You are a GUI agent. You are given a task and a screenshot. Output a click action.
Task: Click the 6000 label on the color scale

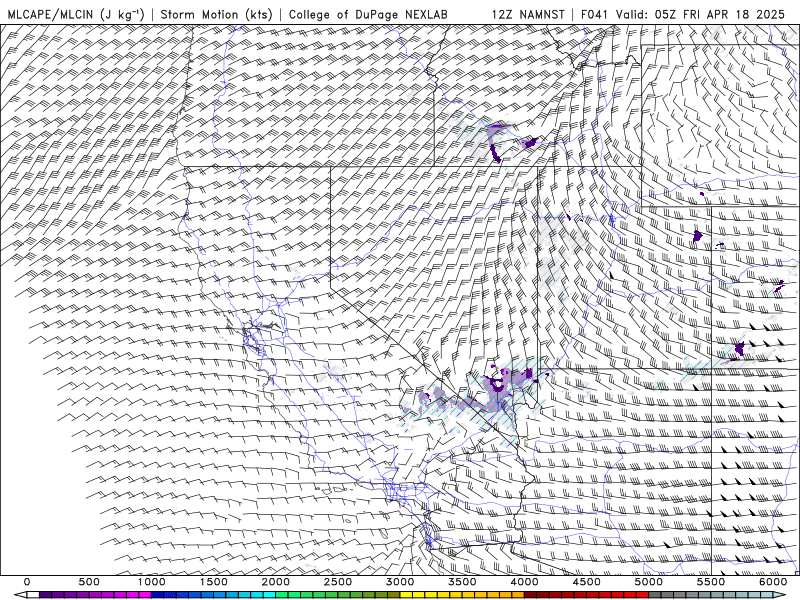point(774,582)
